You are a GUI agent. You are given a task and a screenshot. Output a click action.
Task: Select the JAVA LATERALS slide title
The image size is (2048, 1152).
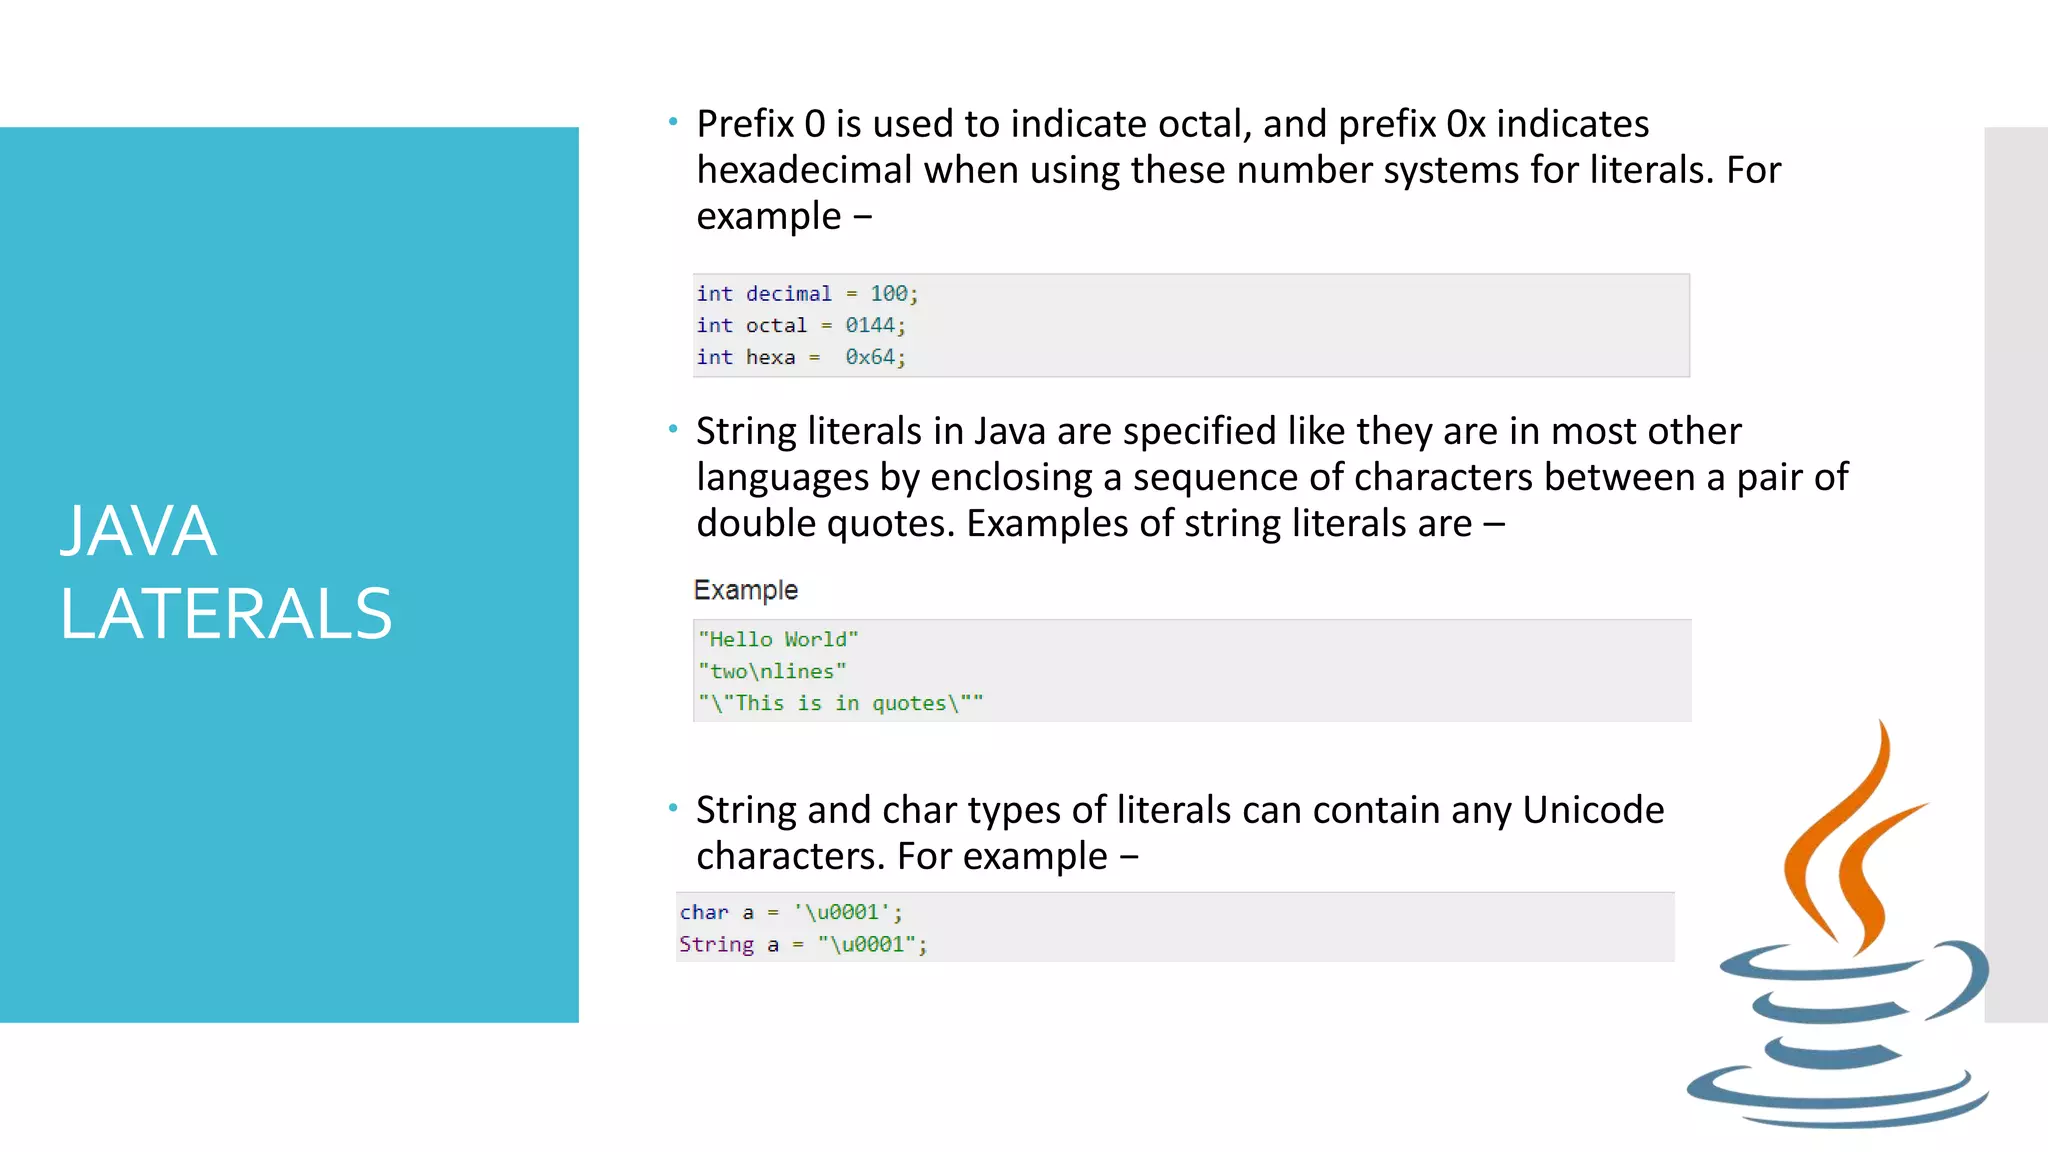click(x=226, y=572)
